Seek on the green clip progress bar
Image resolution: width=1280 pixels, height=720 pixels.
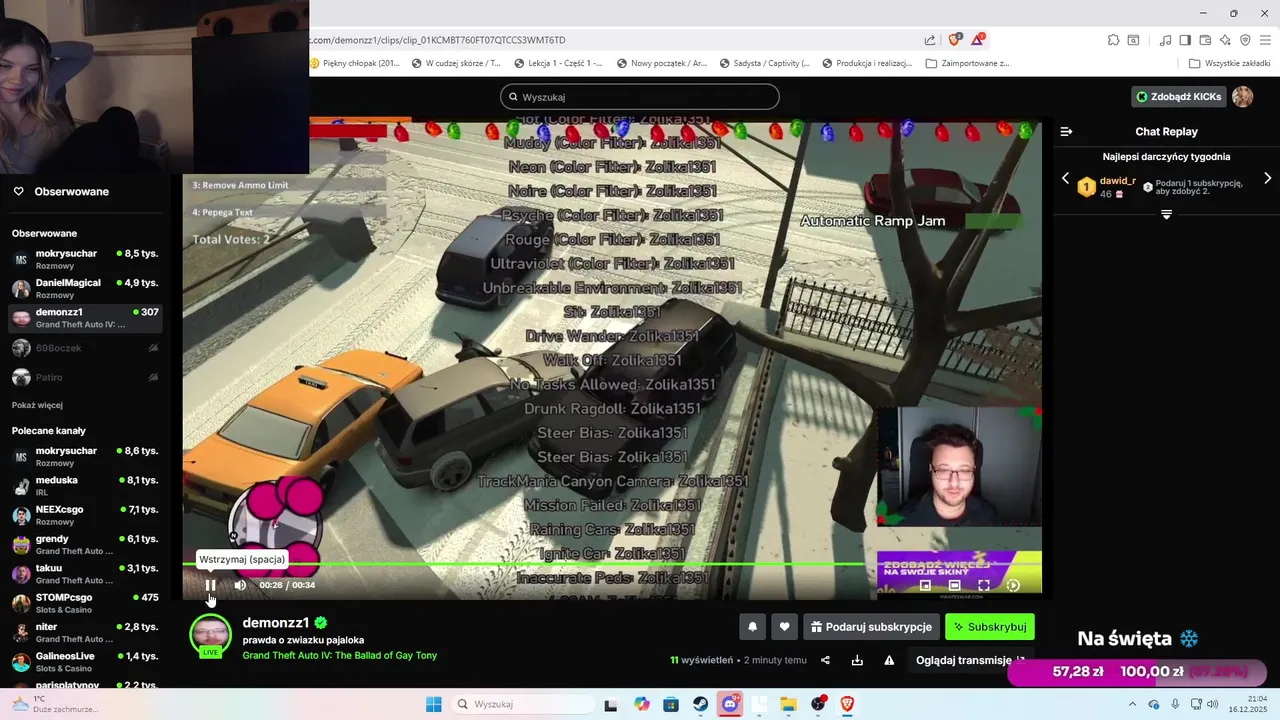click(612, 565)
